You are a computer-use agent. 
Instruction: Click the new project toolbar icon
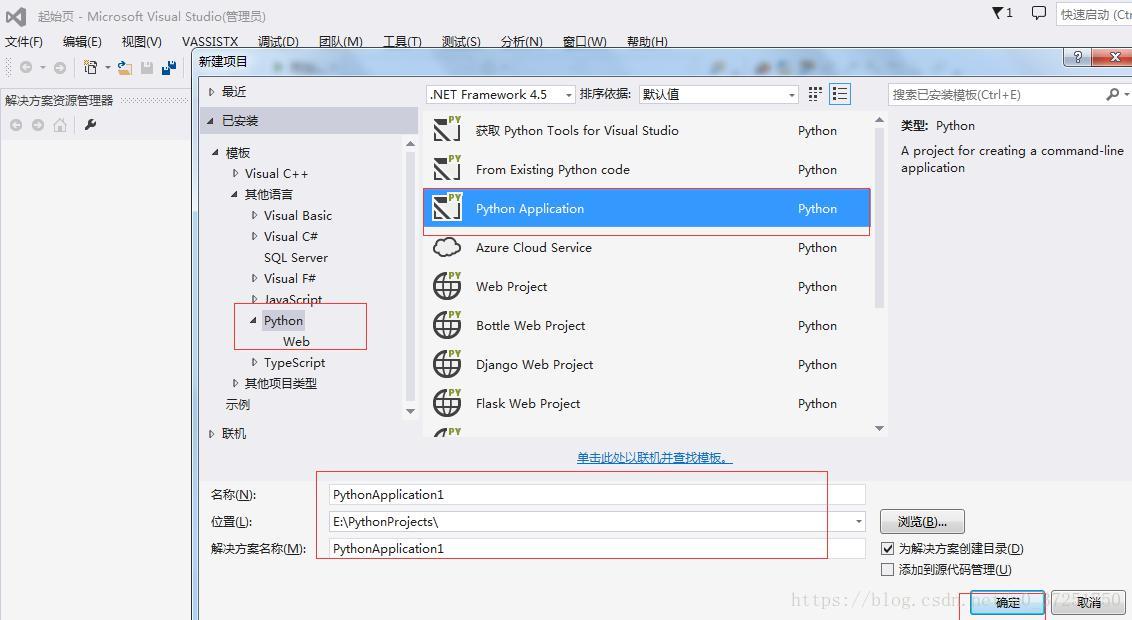(x=90, y=67)
